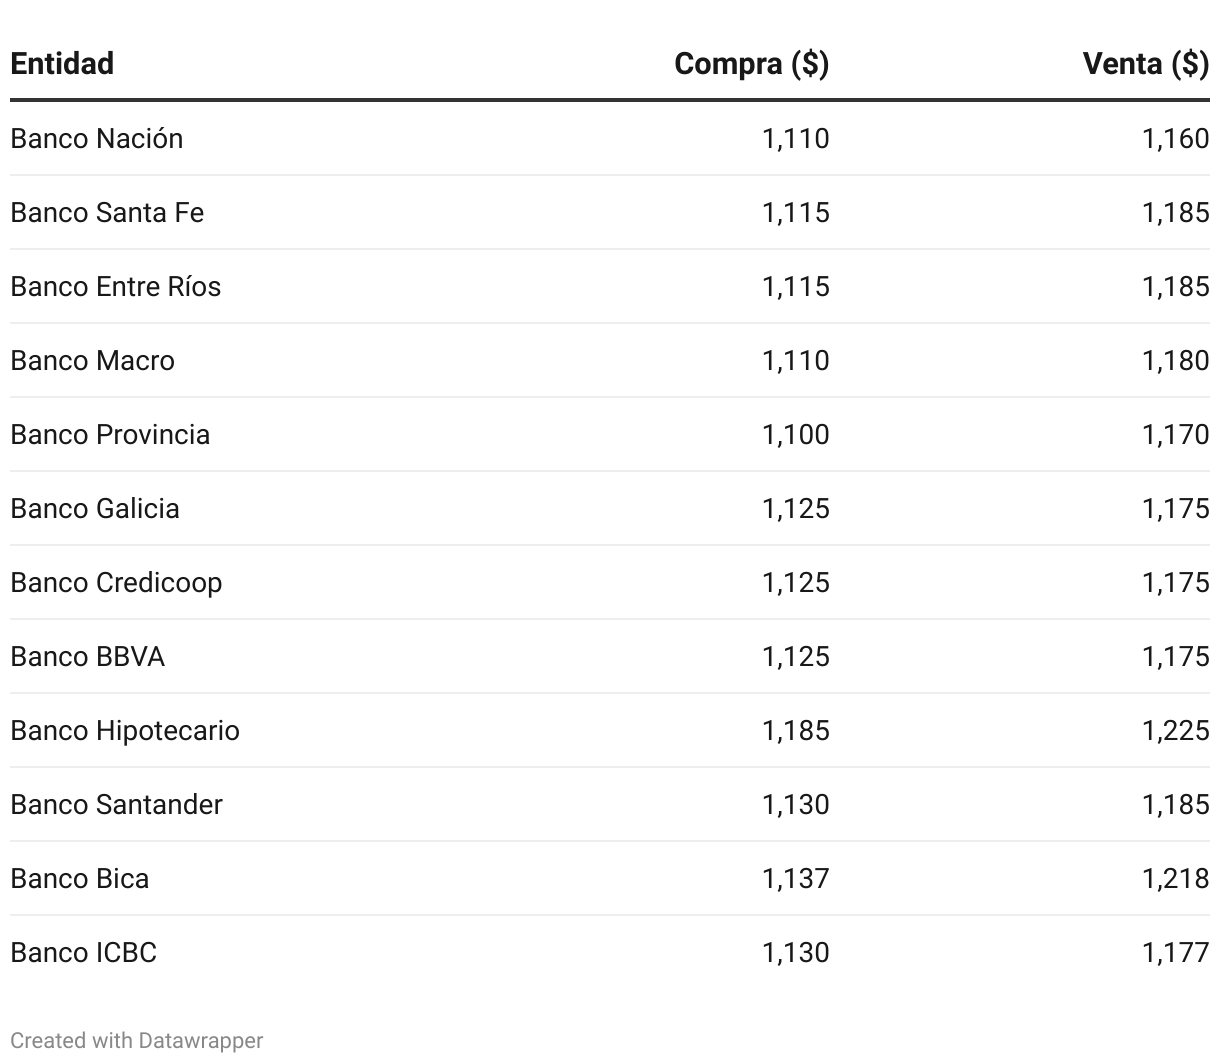Select Banco Provincia in the table

point(110,434)
